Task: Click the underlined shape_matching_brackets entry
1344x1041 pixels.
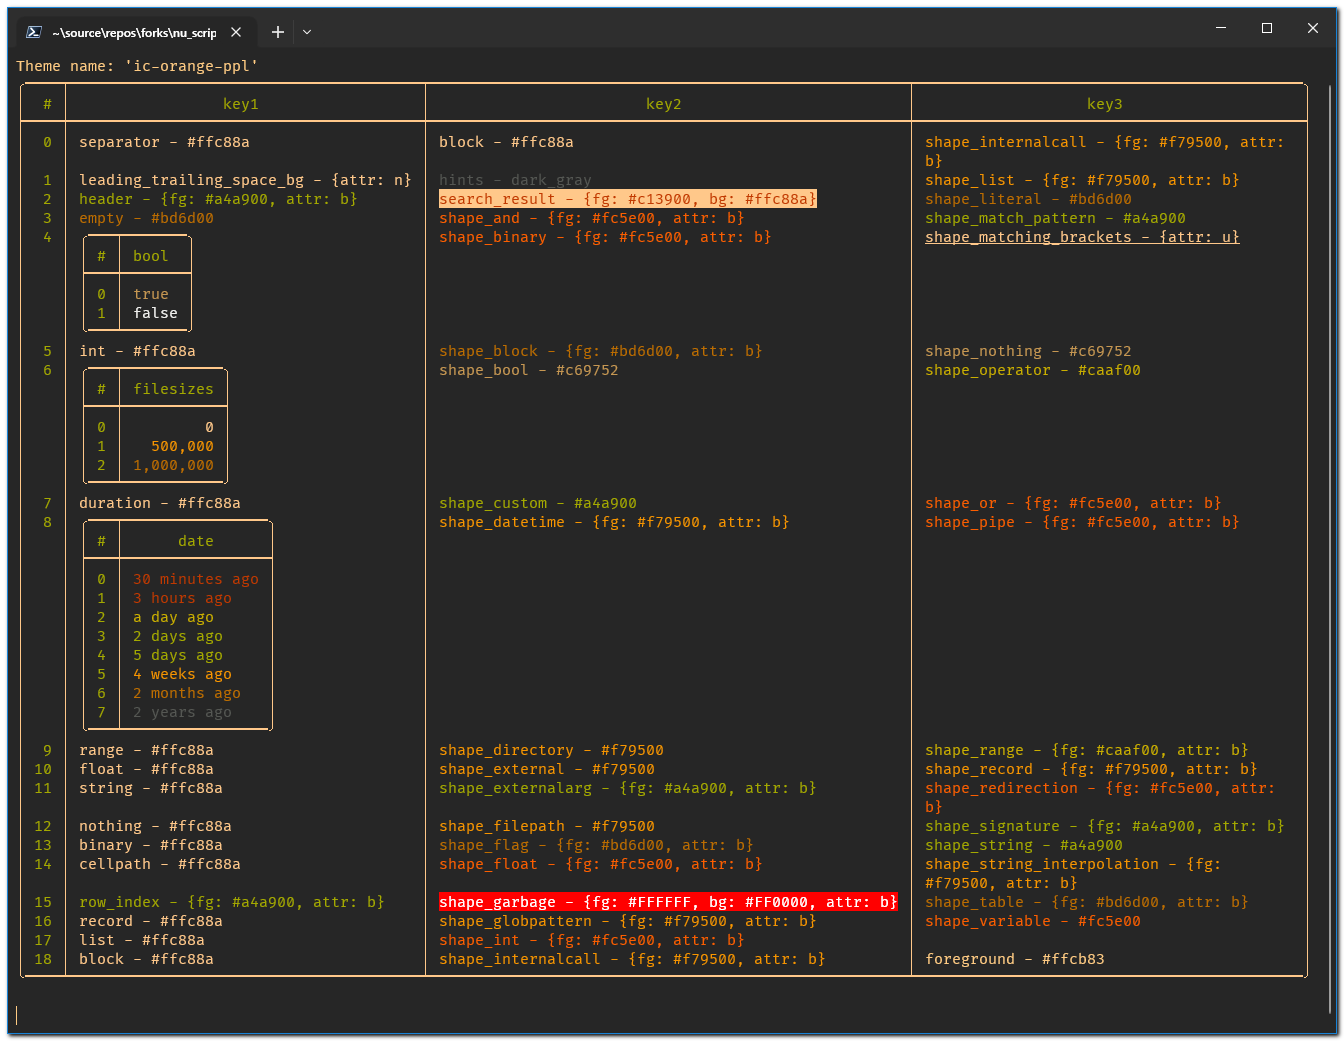Action: [1082, 237]
